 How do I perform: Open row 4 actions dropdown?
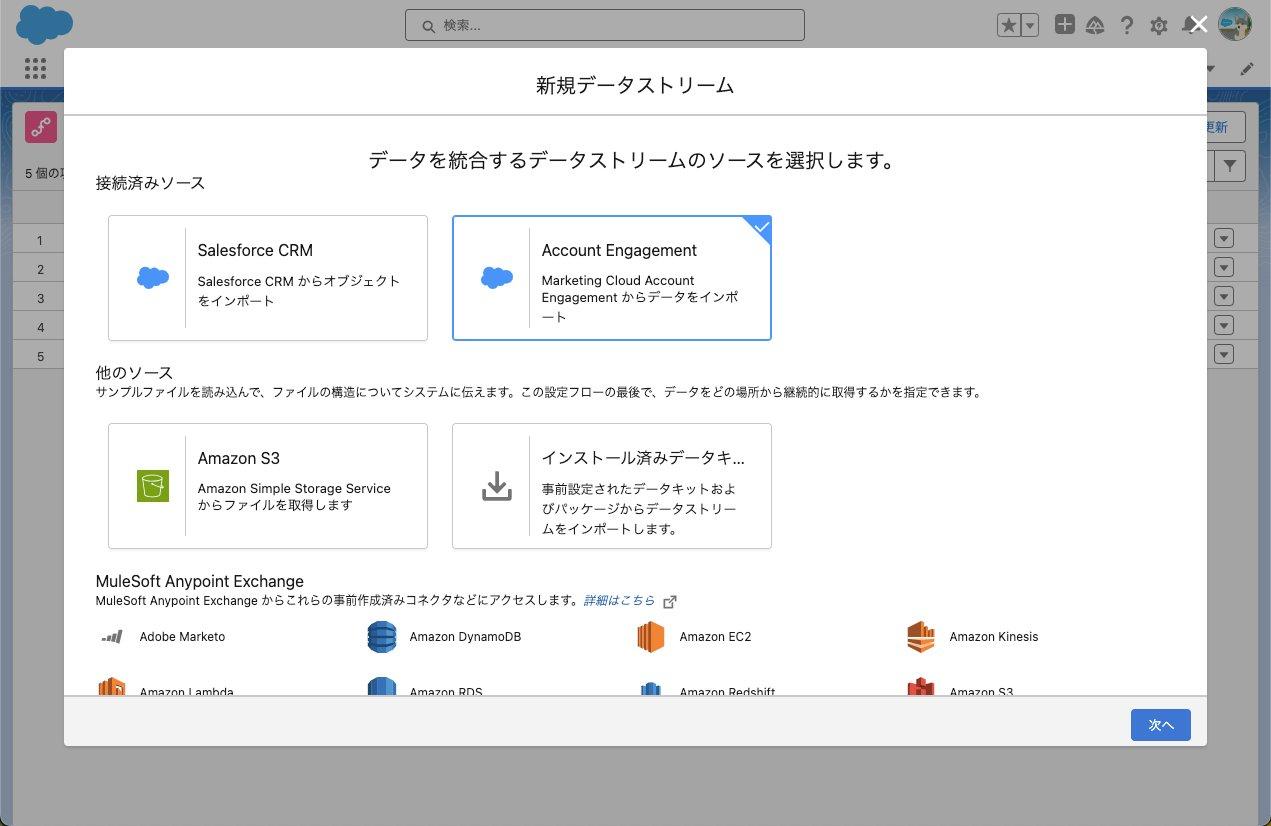click(x=1224, y=326)
